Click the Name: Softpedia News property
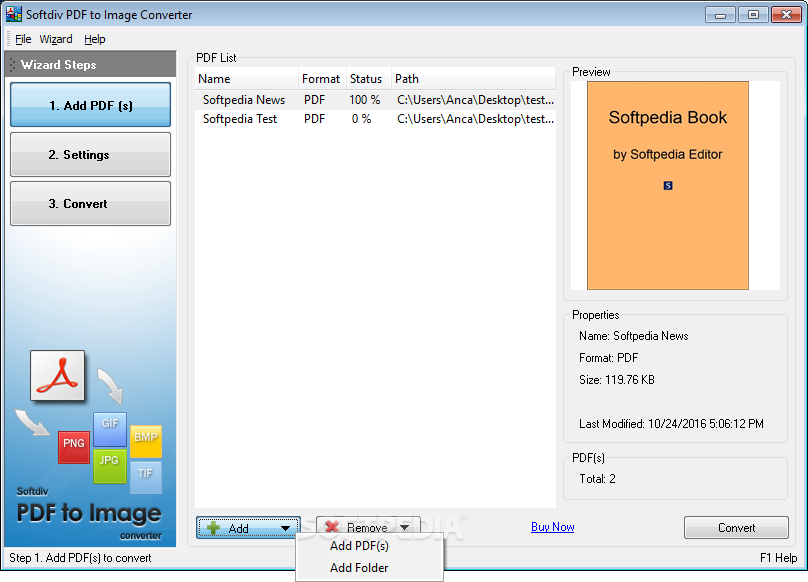The image size is (808, 582). (634, 336)
